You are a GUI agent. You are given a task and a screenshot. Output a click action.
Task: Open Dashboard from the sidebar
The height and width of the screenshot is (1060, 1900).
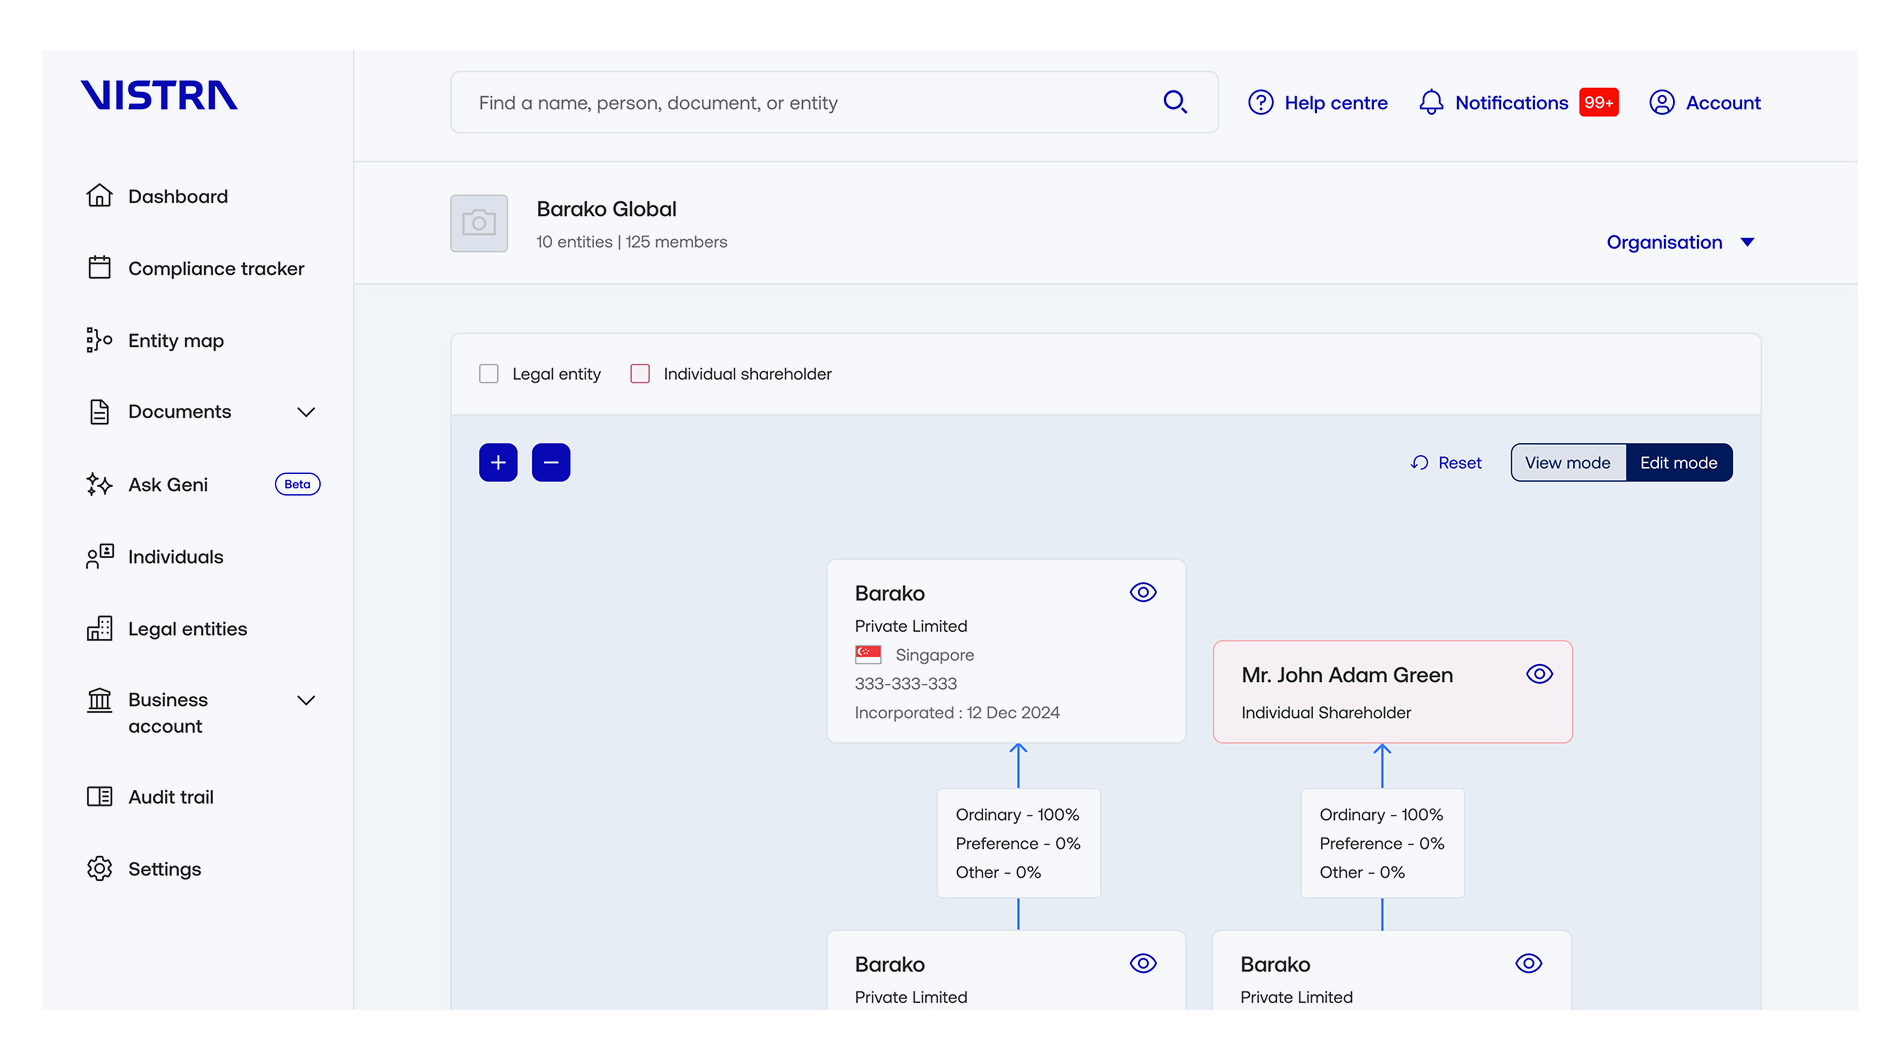178,196
